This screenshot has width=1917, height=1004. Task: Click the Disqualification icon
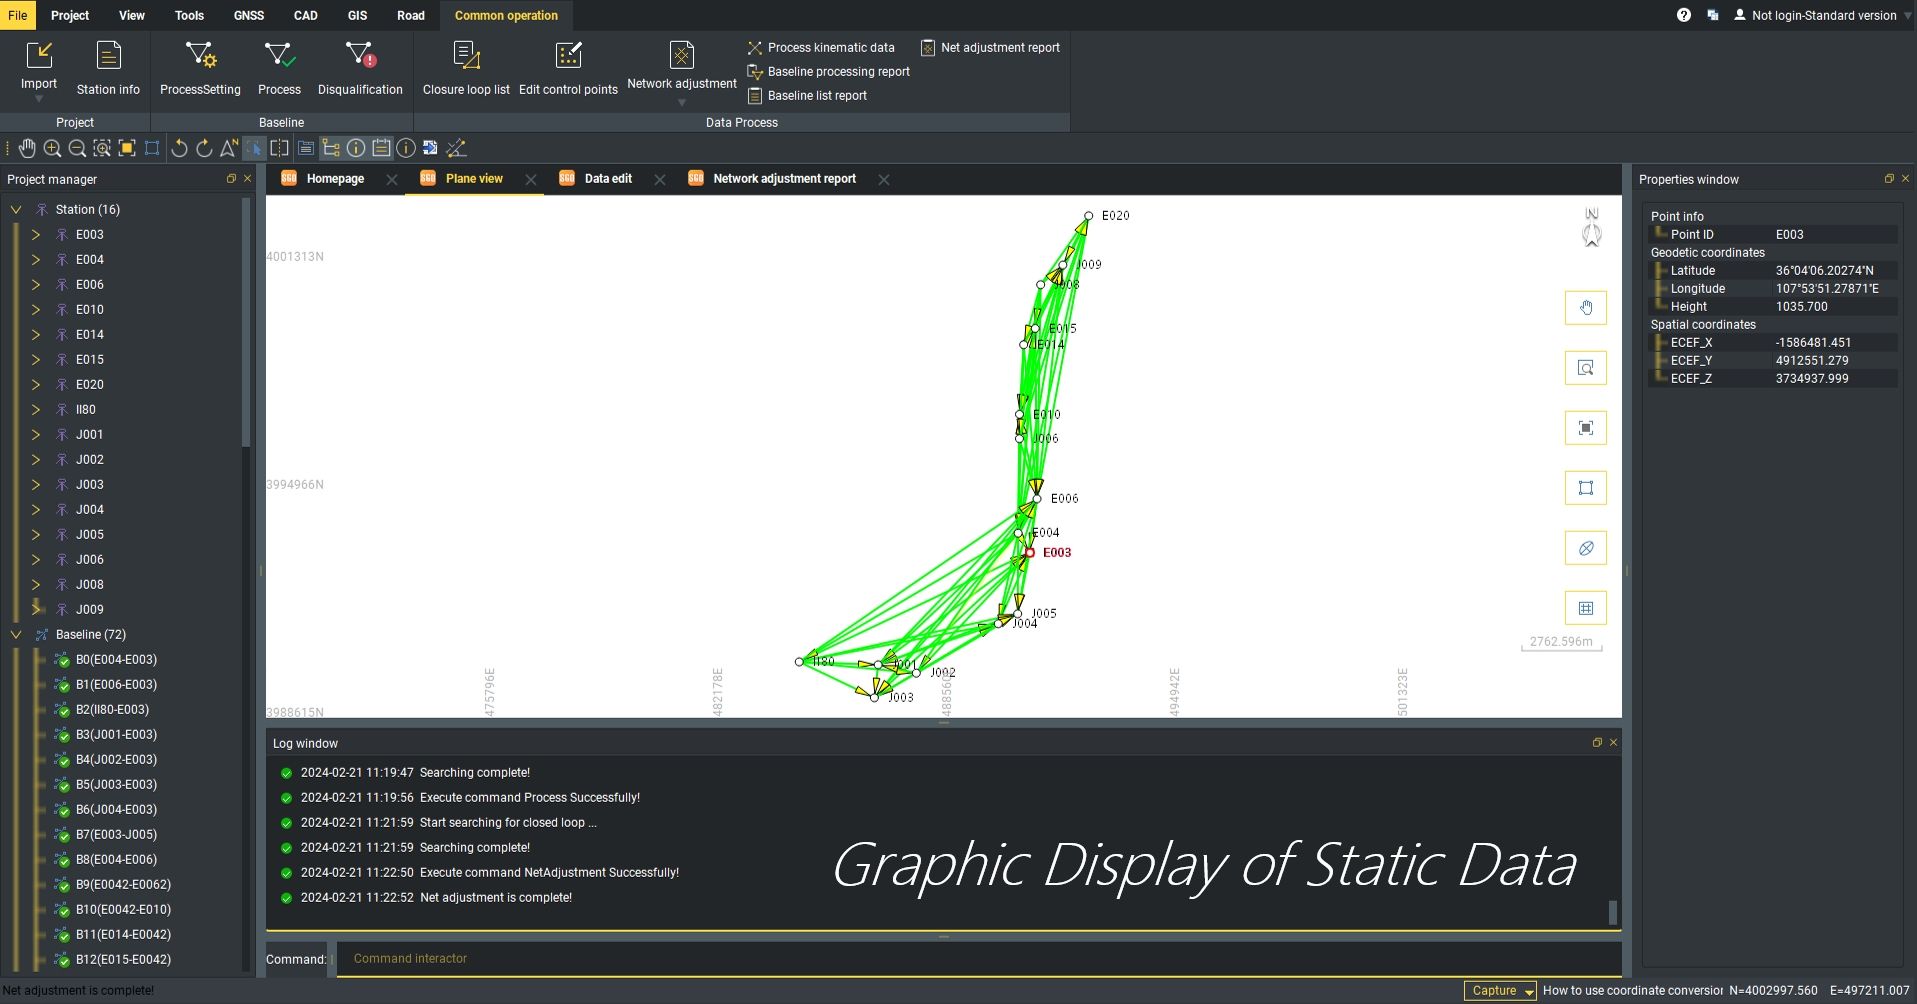click(360, 56)
